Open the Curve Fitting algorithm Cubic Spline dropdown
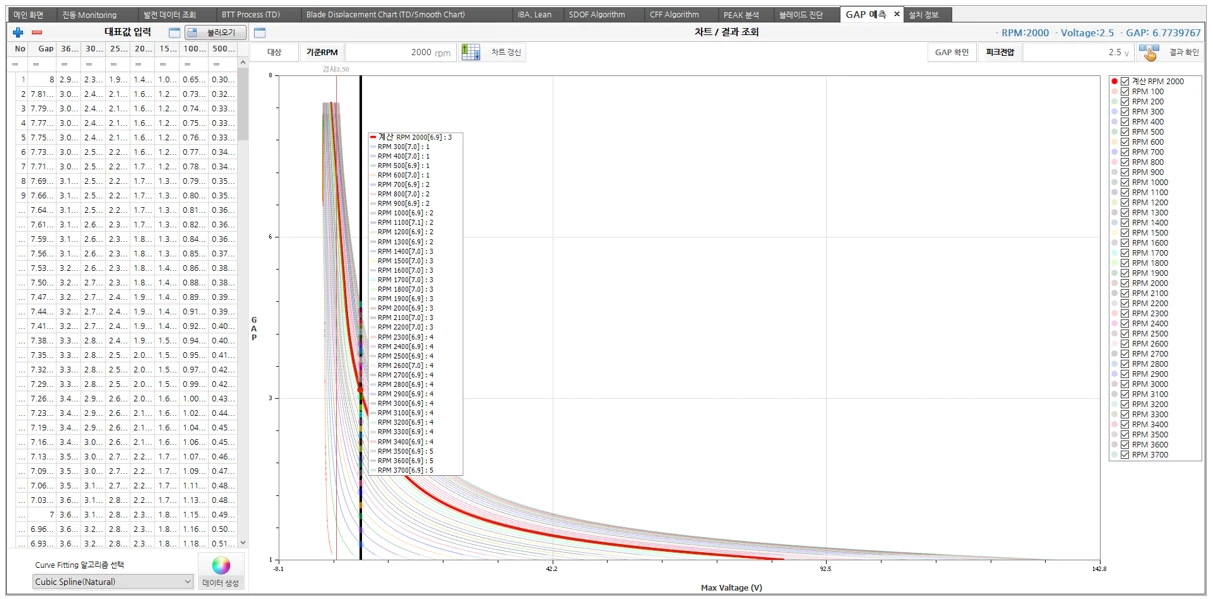Viewport: 1213px width, 599px height. tap(113, 581)
